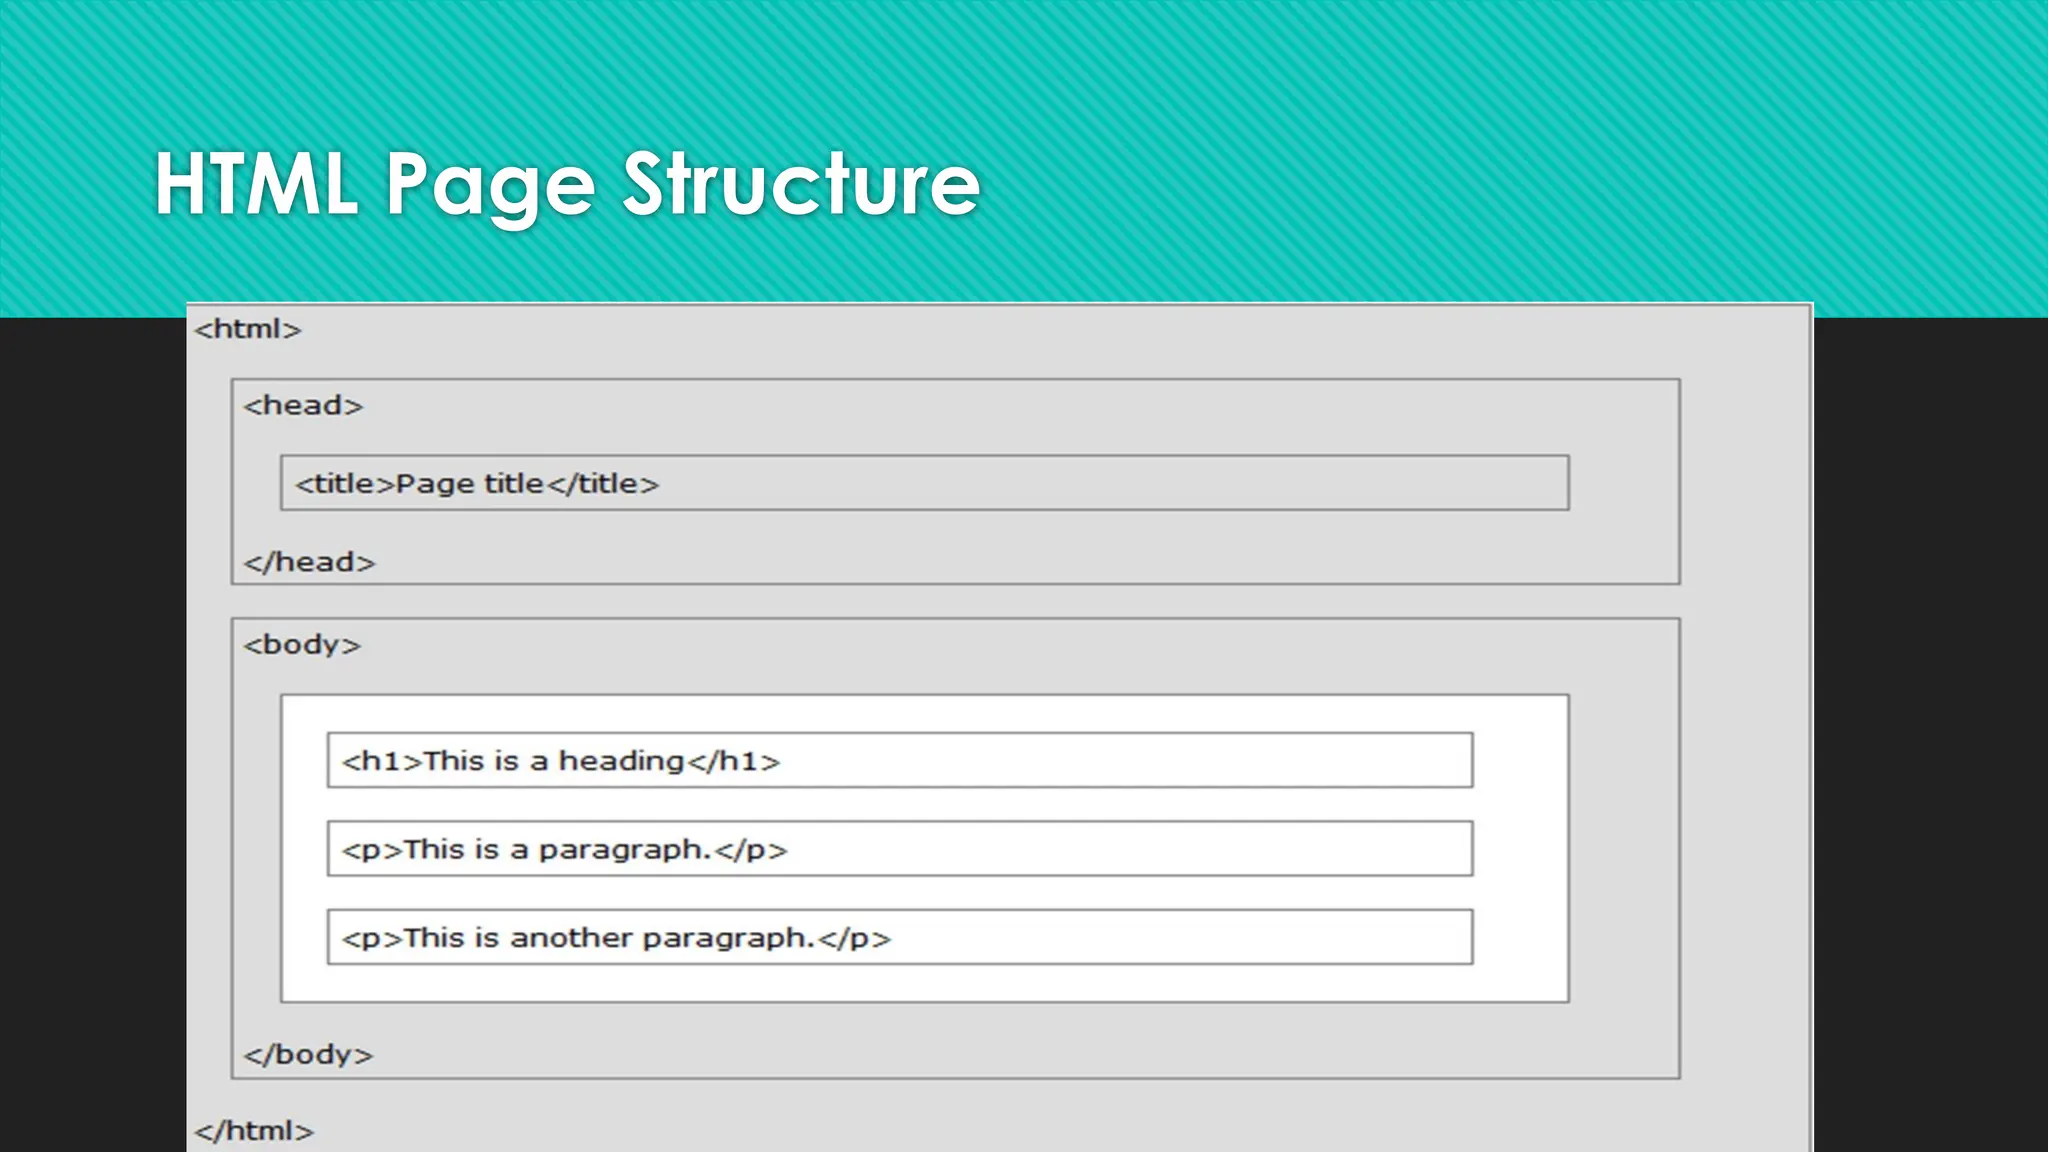
Task: Select the "This is another paragraph" line
Action: click(x=900, y=937)
